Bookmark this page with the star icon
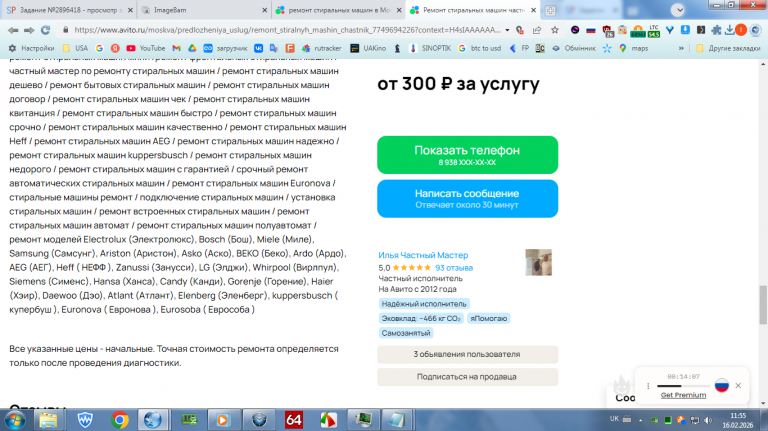The height and width of the screenshot is (431, 768). tap(554, 30)
